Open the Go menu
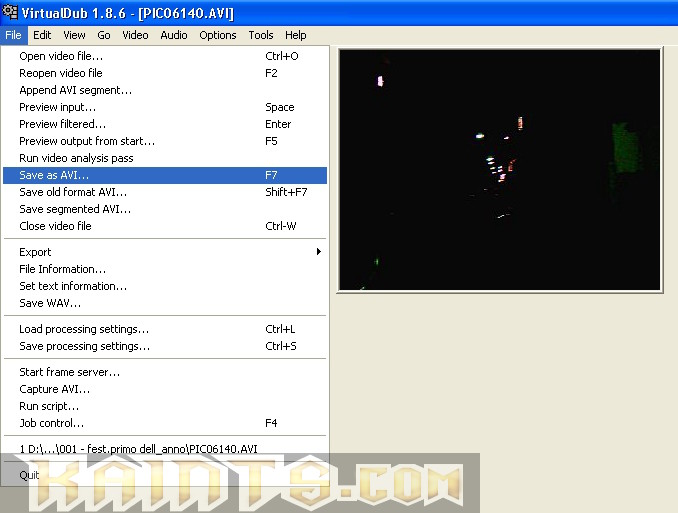Screen dimensions: 678x513 click(x=104, y=35)
